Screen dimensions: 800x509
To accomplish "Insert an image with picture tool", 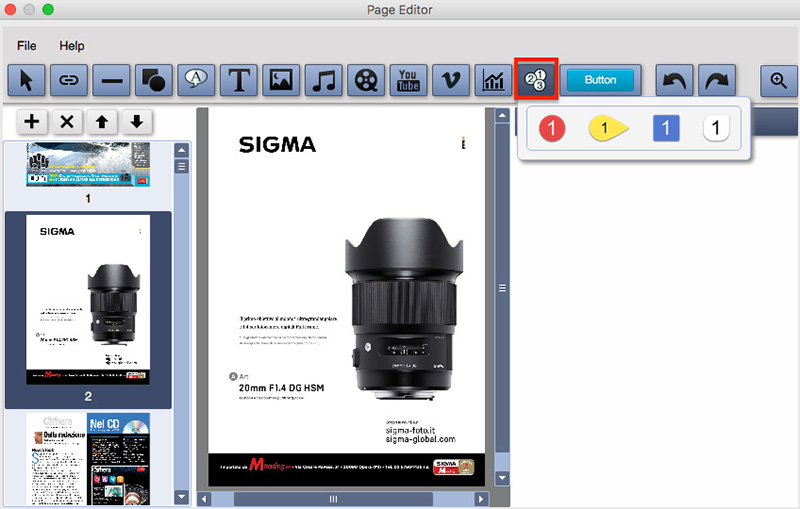I will (281, 80).
